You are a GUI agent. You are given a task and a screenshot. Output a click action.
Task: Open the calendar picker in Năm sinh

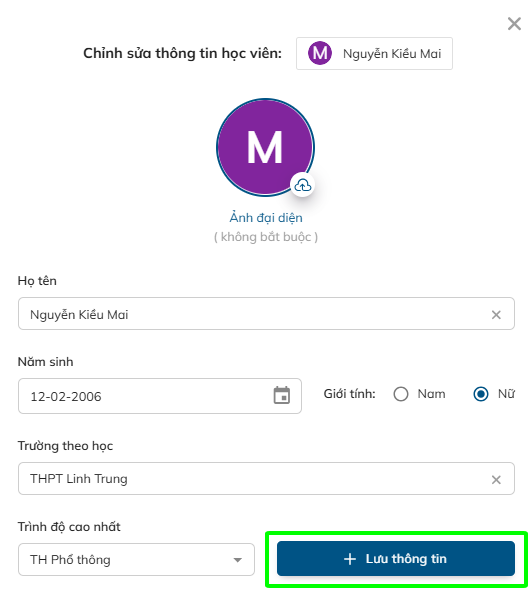click(282, 395)
